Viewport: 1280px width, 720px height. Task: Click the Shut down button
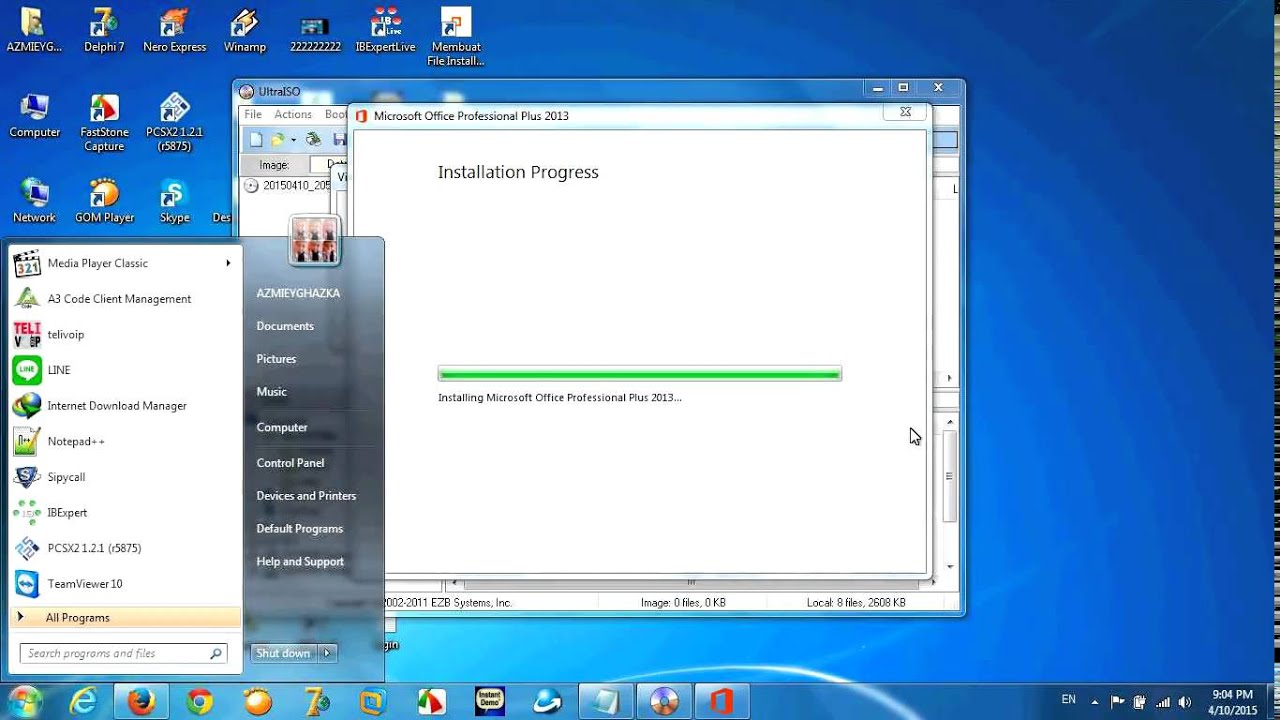click(283, 653)
